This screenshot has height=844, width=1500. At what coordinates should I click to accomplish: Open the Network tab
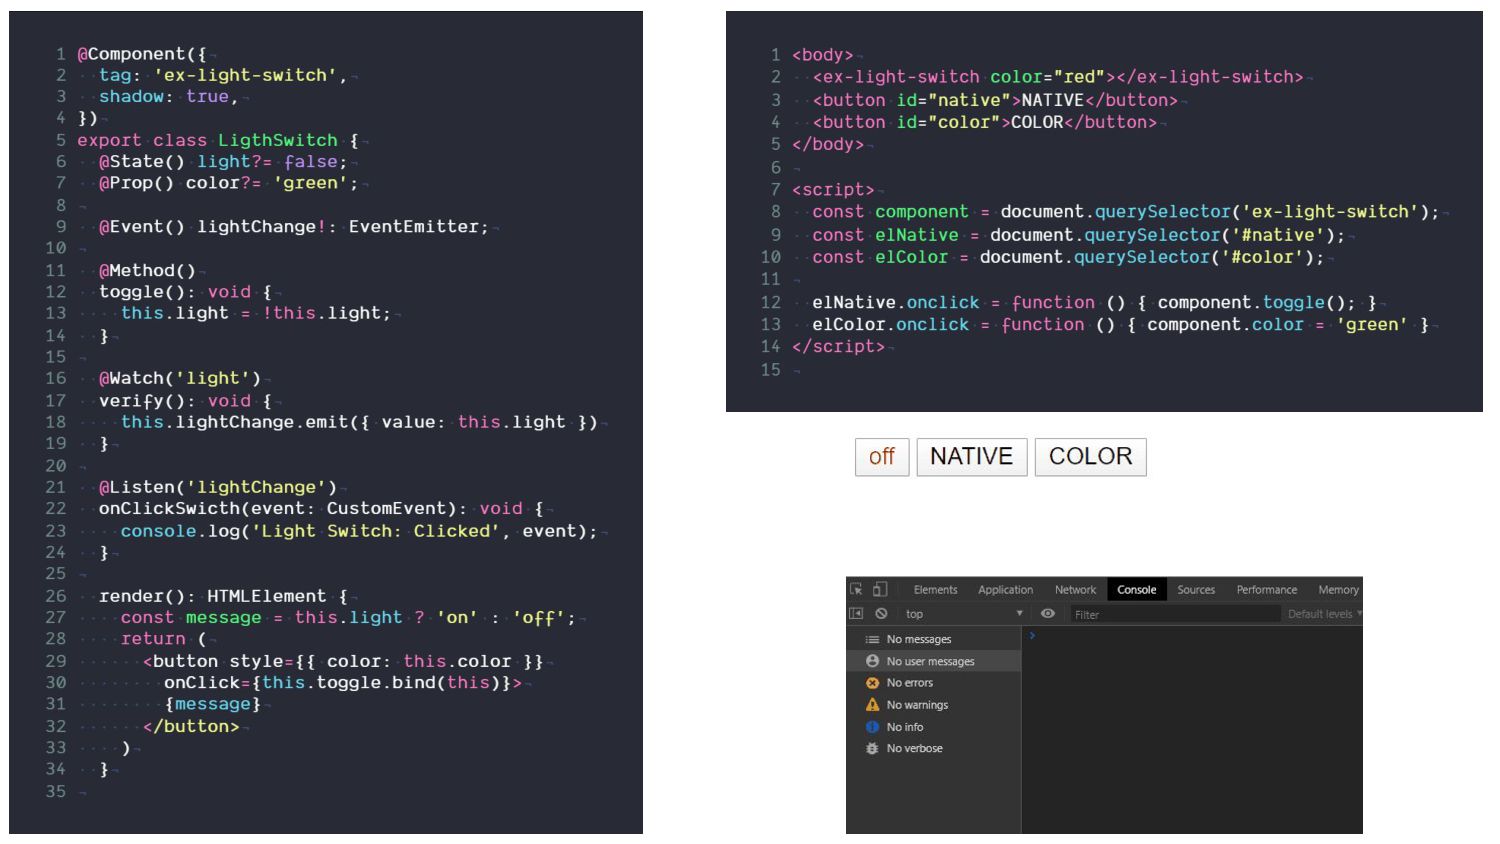pos(1075,590)
